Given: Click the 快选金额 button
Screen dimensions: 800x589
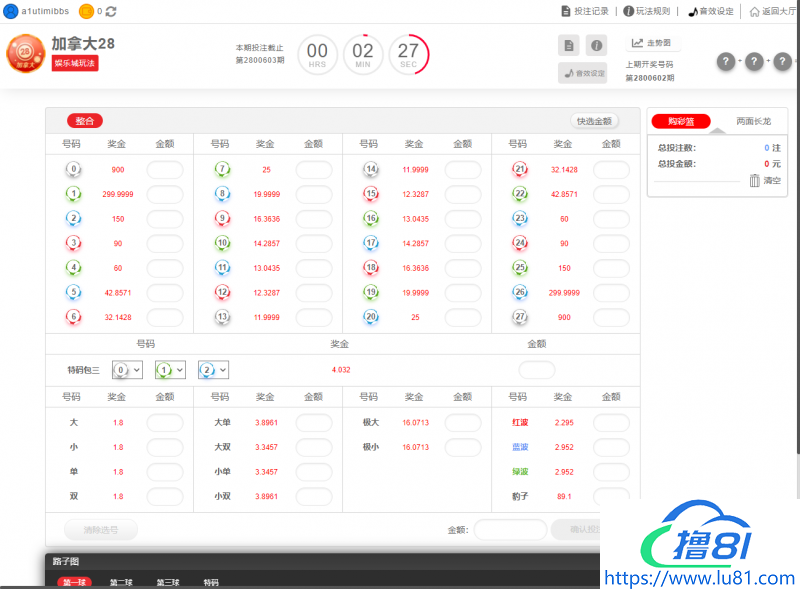Looking at the screenshot, I should click(x=594, y=121).
